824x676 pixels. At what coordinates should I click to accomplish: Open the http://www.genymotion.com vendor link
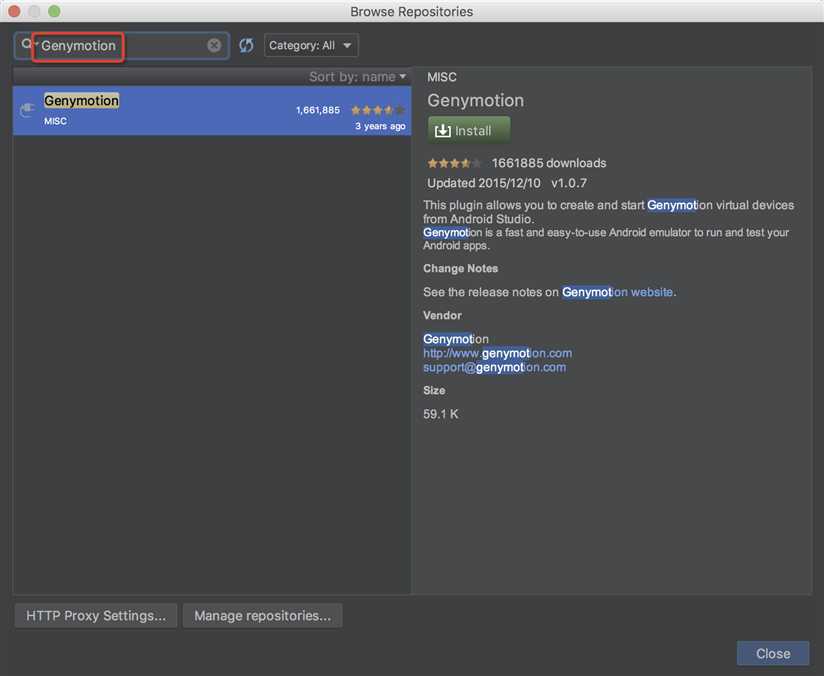(497, 353)
